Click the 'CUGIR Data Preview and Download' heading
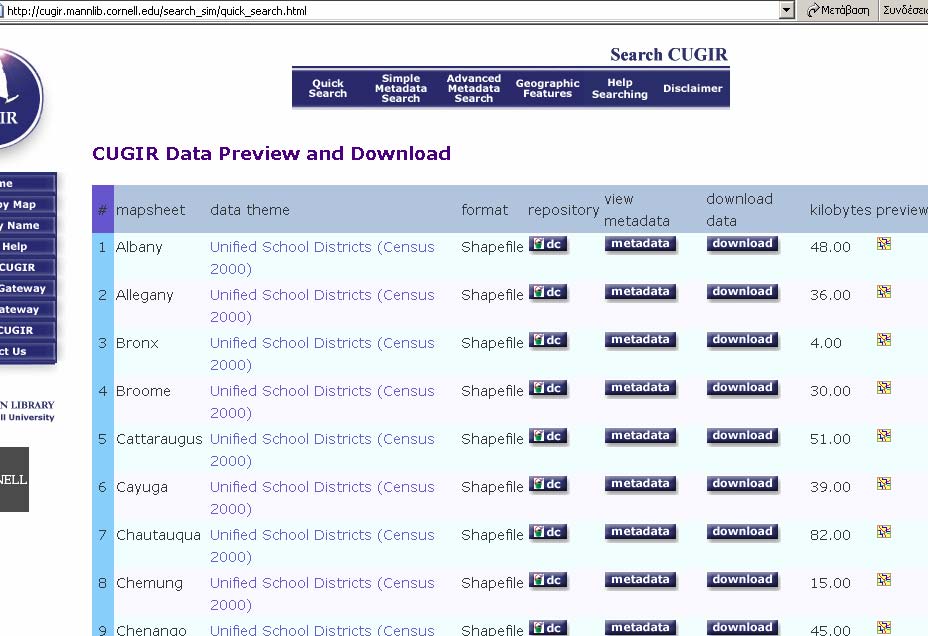Image resolution: width=928 pixels, height=636 pixels. (272, 153)
